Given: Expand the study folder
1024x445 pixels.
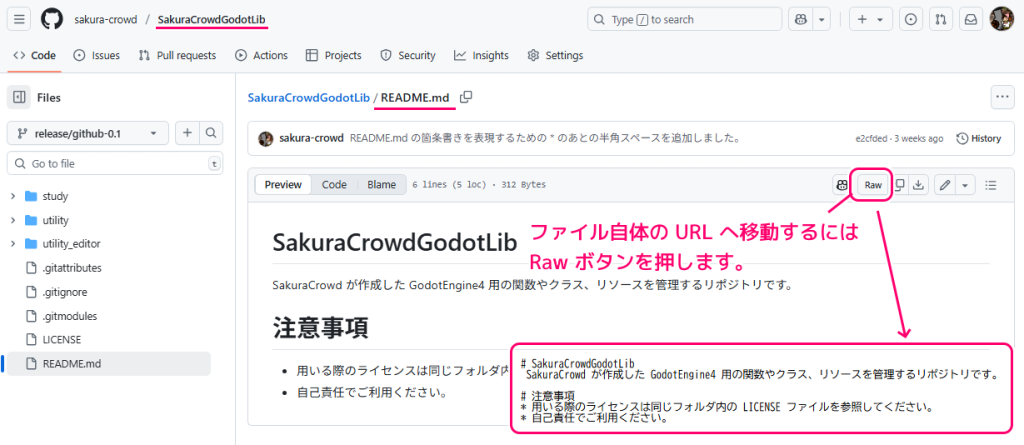Looking at the screenshot, I should [x=13, y=196].
